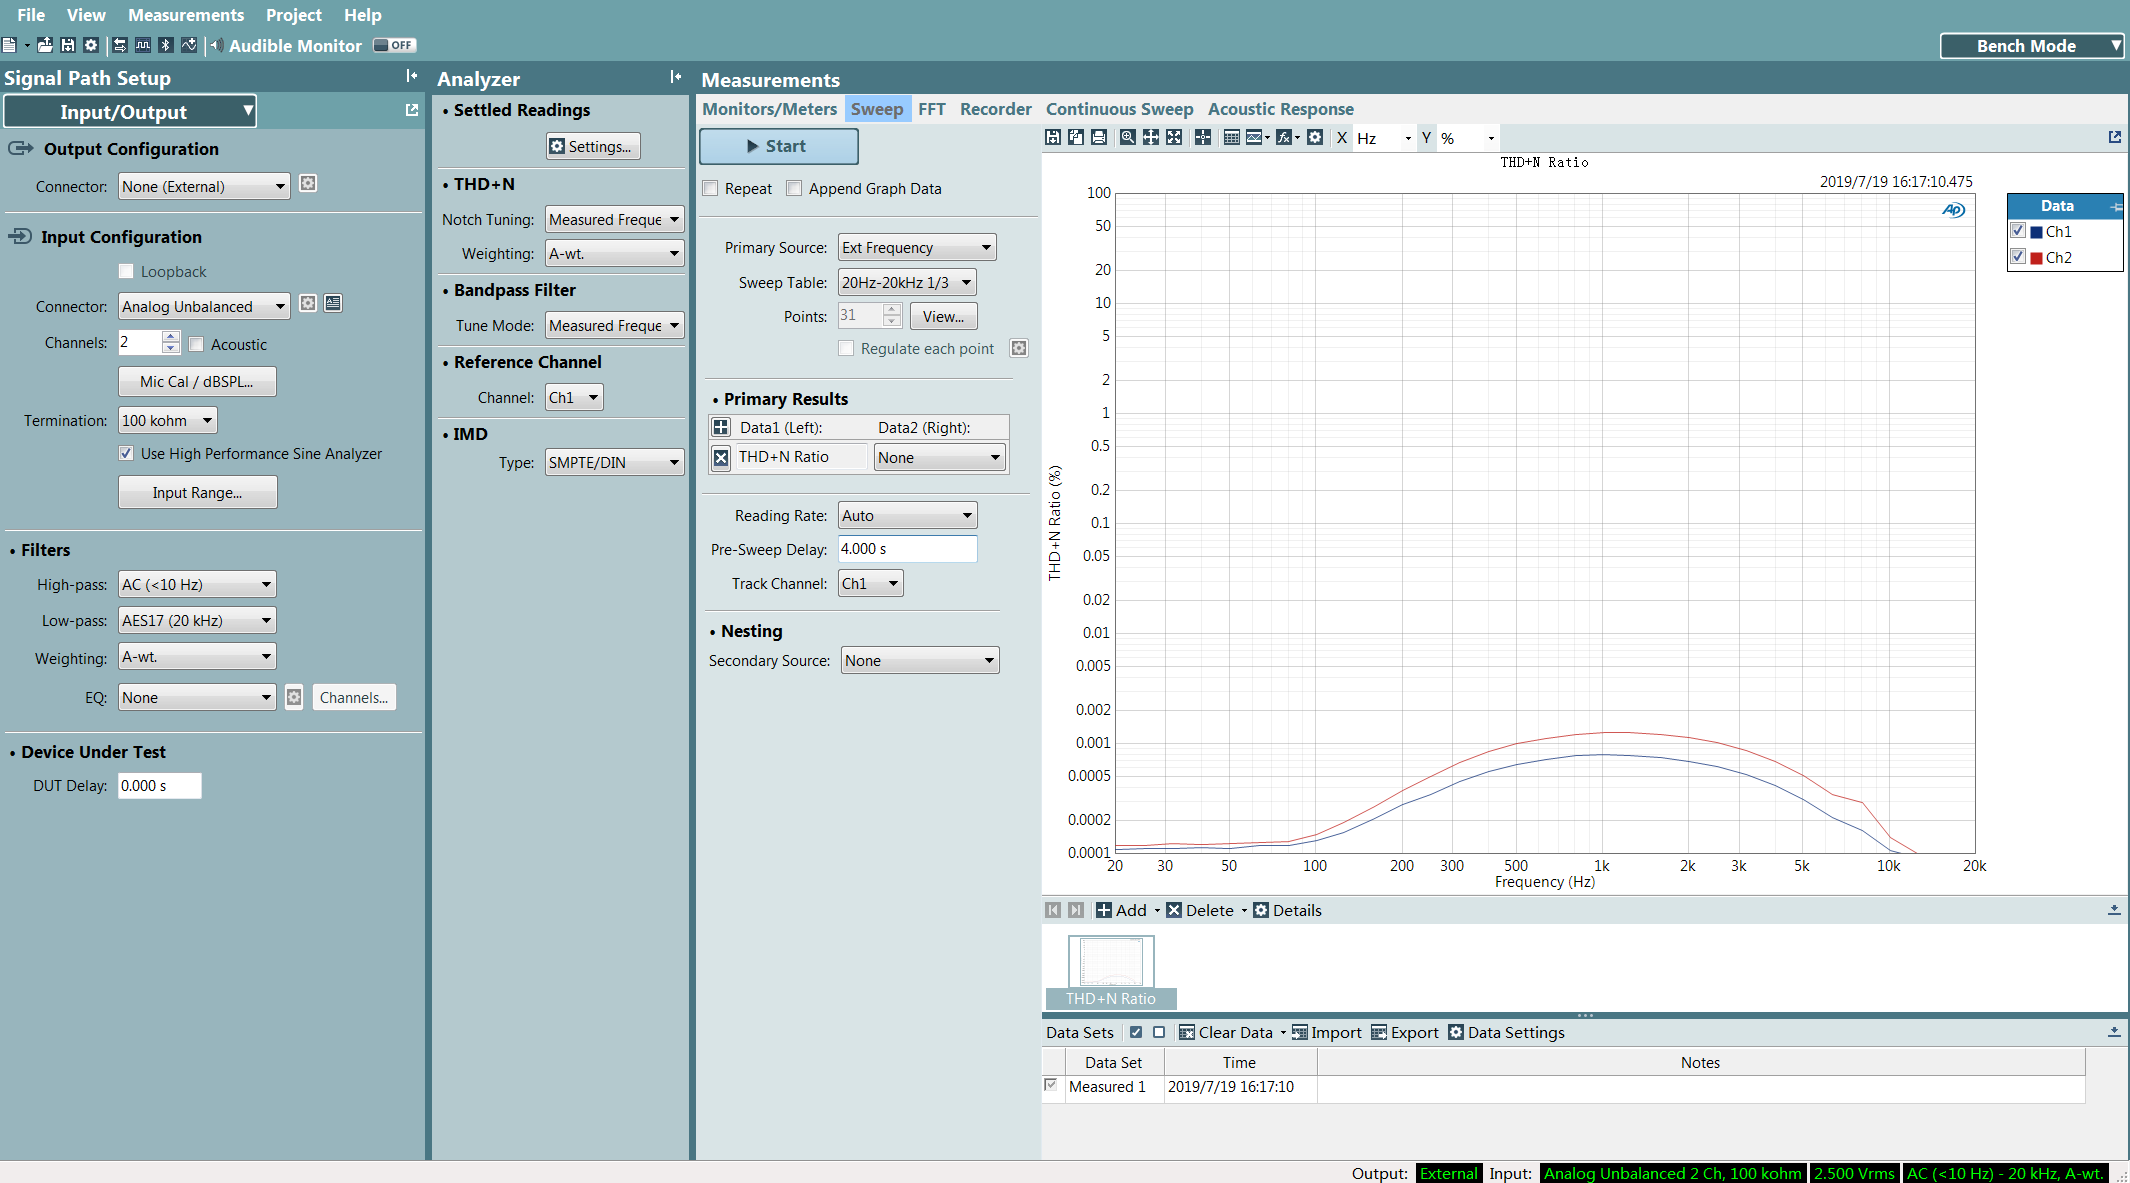Toggle the Audible Monitor switch

click(394, 45)
